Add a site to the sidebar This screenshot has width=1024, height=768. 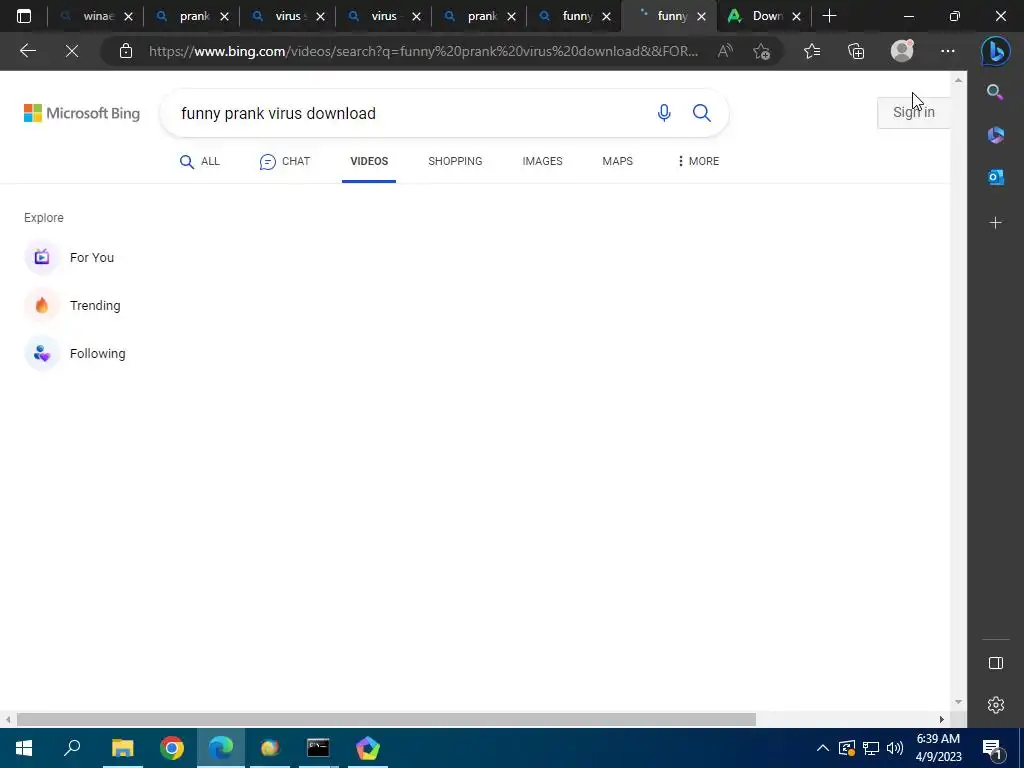(995, 223)
